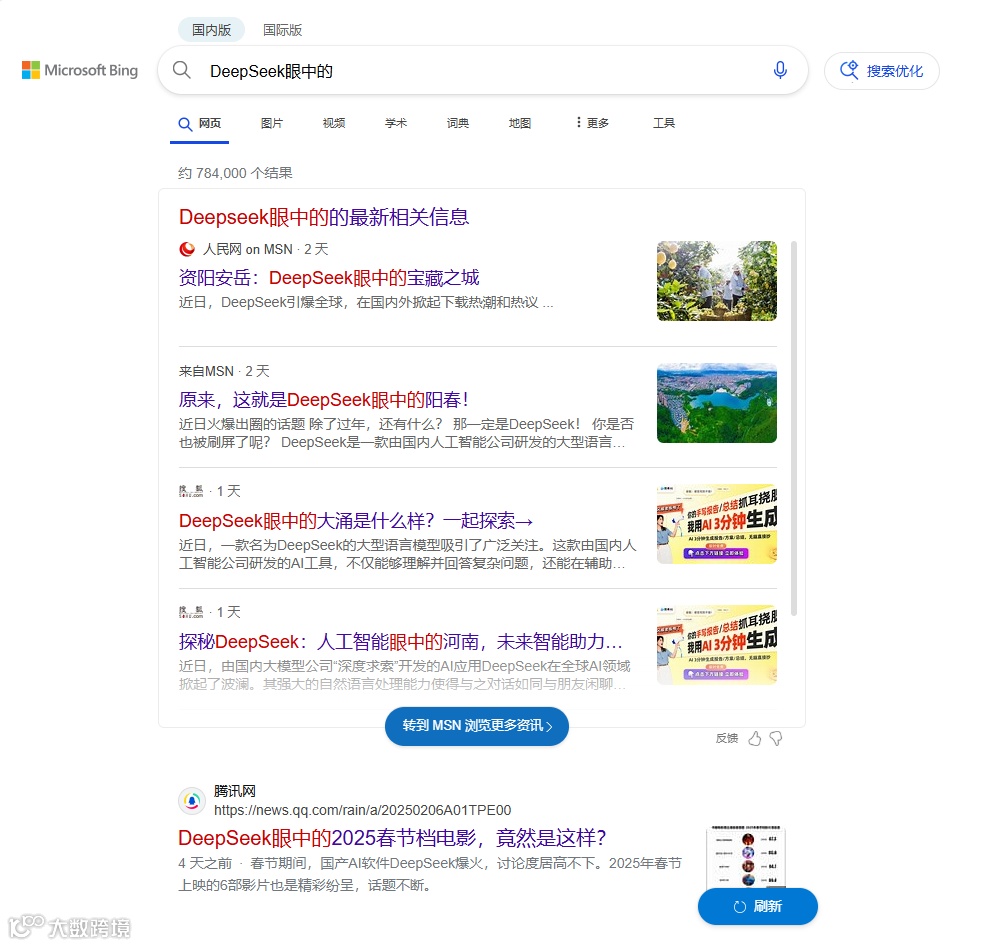
Task: Click the news card vertical scrollbar
Action: point(794,429)
